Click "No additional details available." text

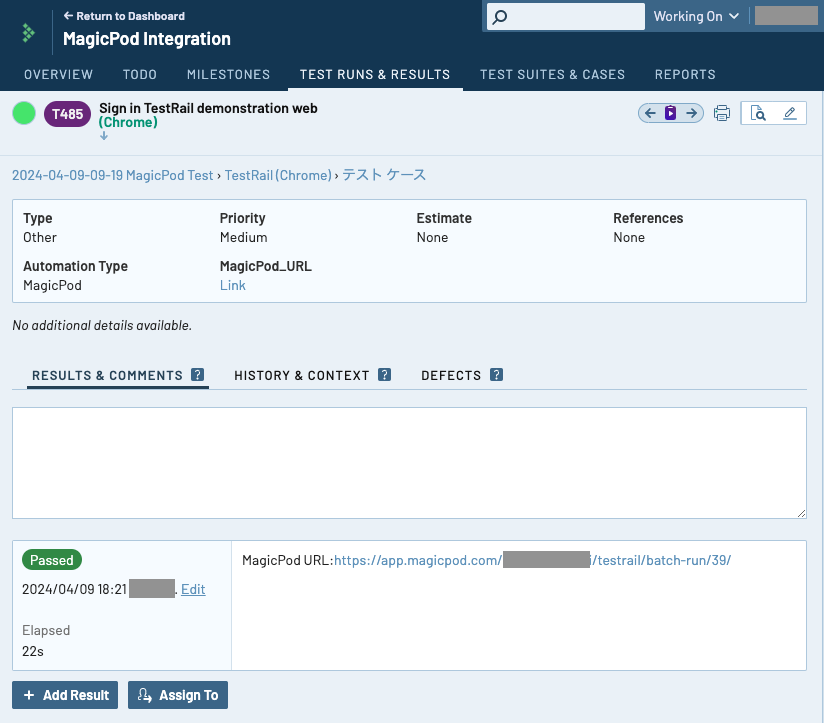tap(102, 326)
